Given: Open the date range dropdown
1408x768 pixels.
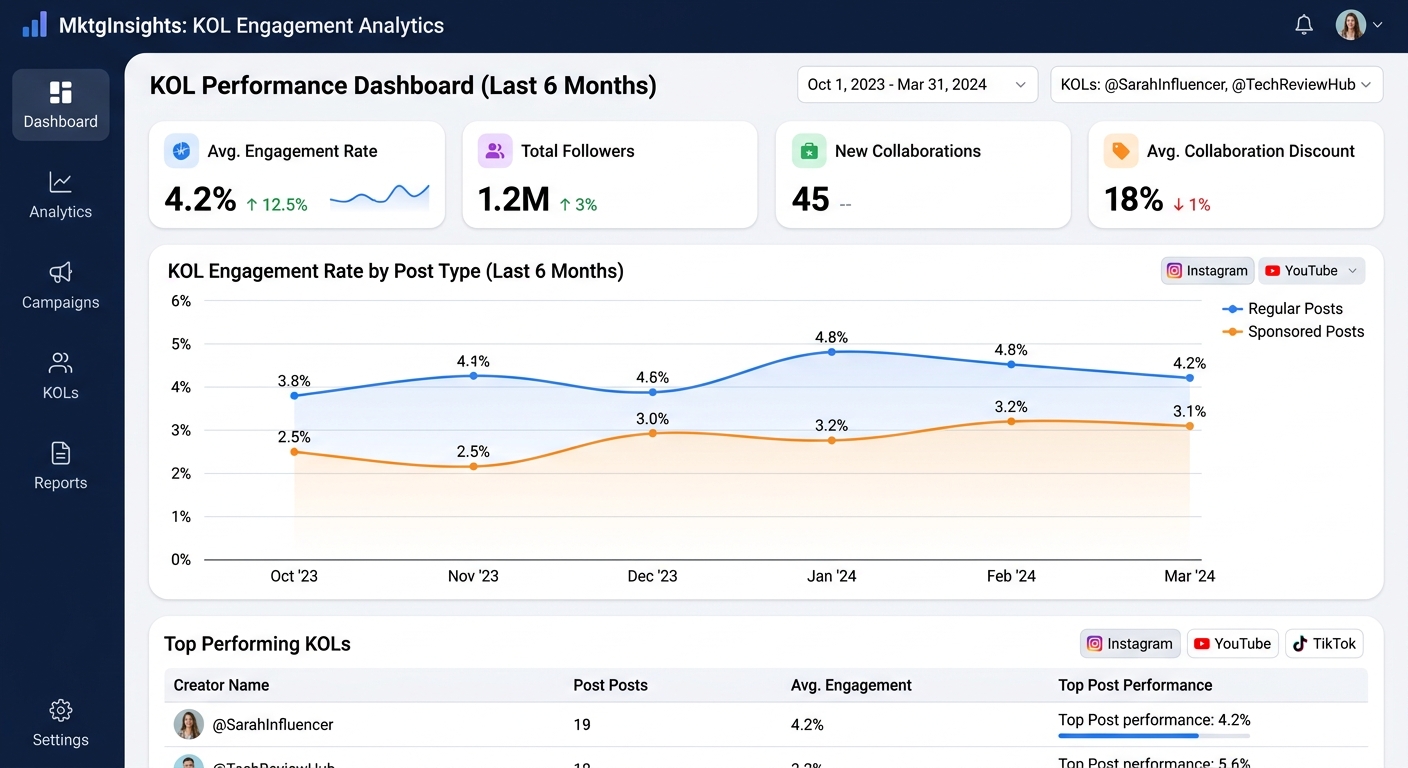Looking at the screenshot, I should coord(917,85).
